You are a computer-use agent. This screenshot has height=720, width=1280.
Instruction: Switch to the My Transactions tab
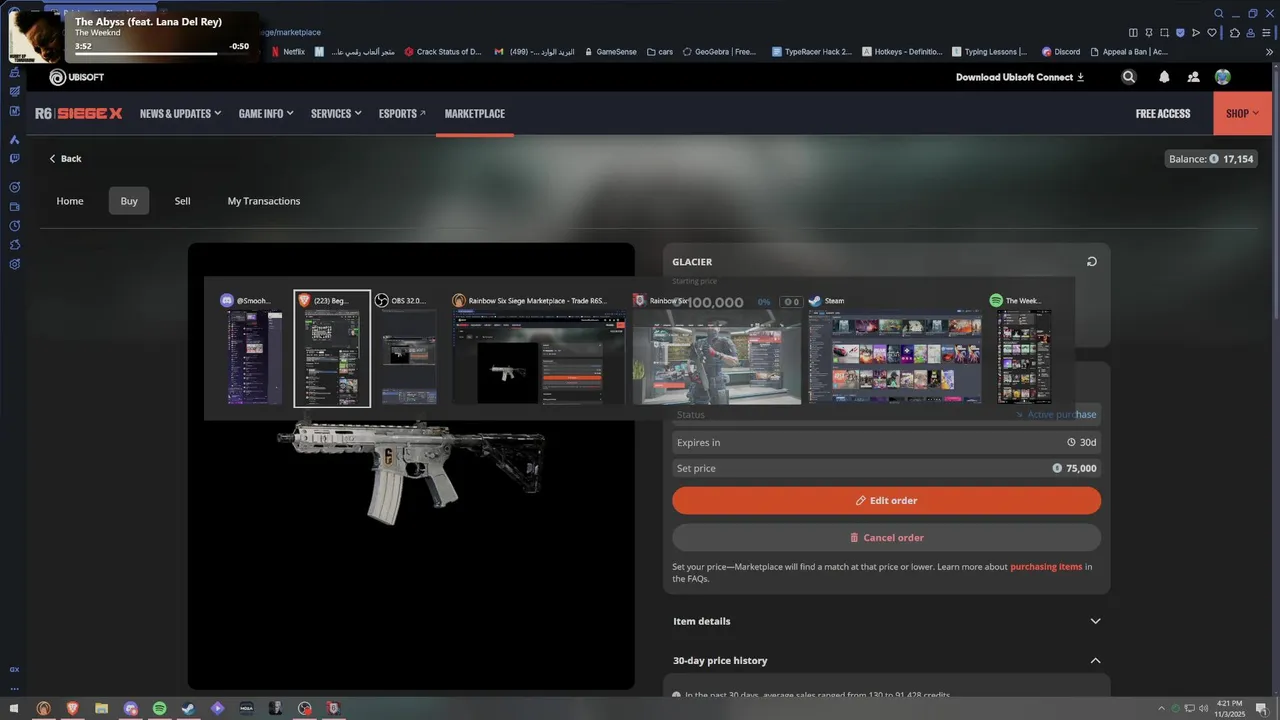(264, 201)
